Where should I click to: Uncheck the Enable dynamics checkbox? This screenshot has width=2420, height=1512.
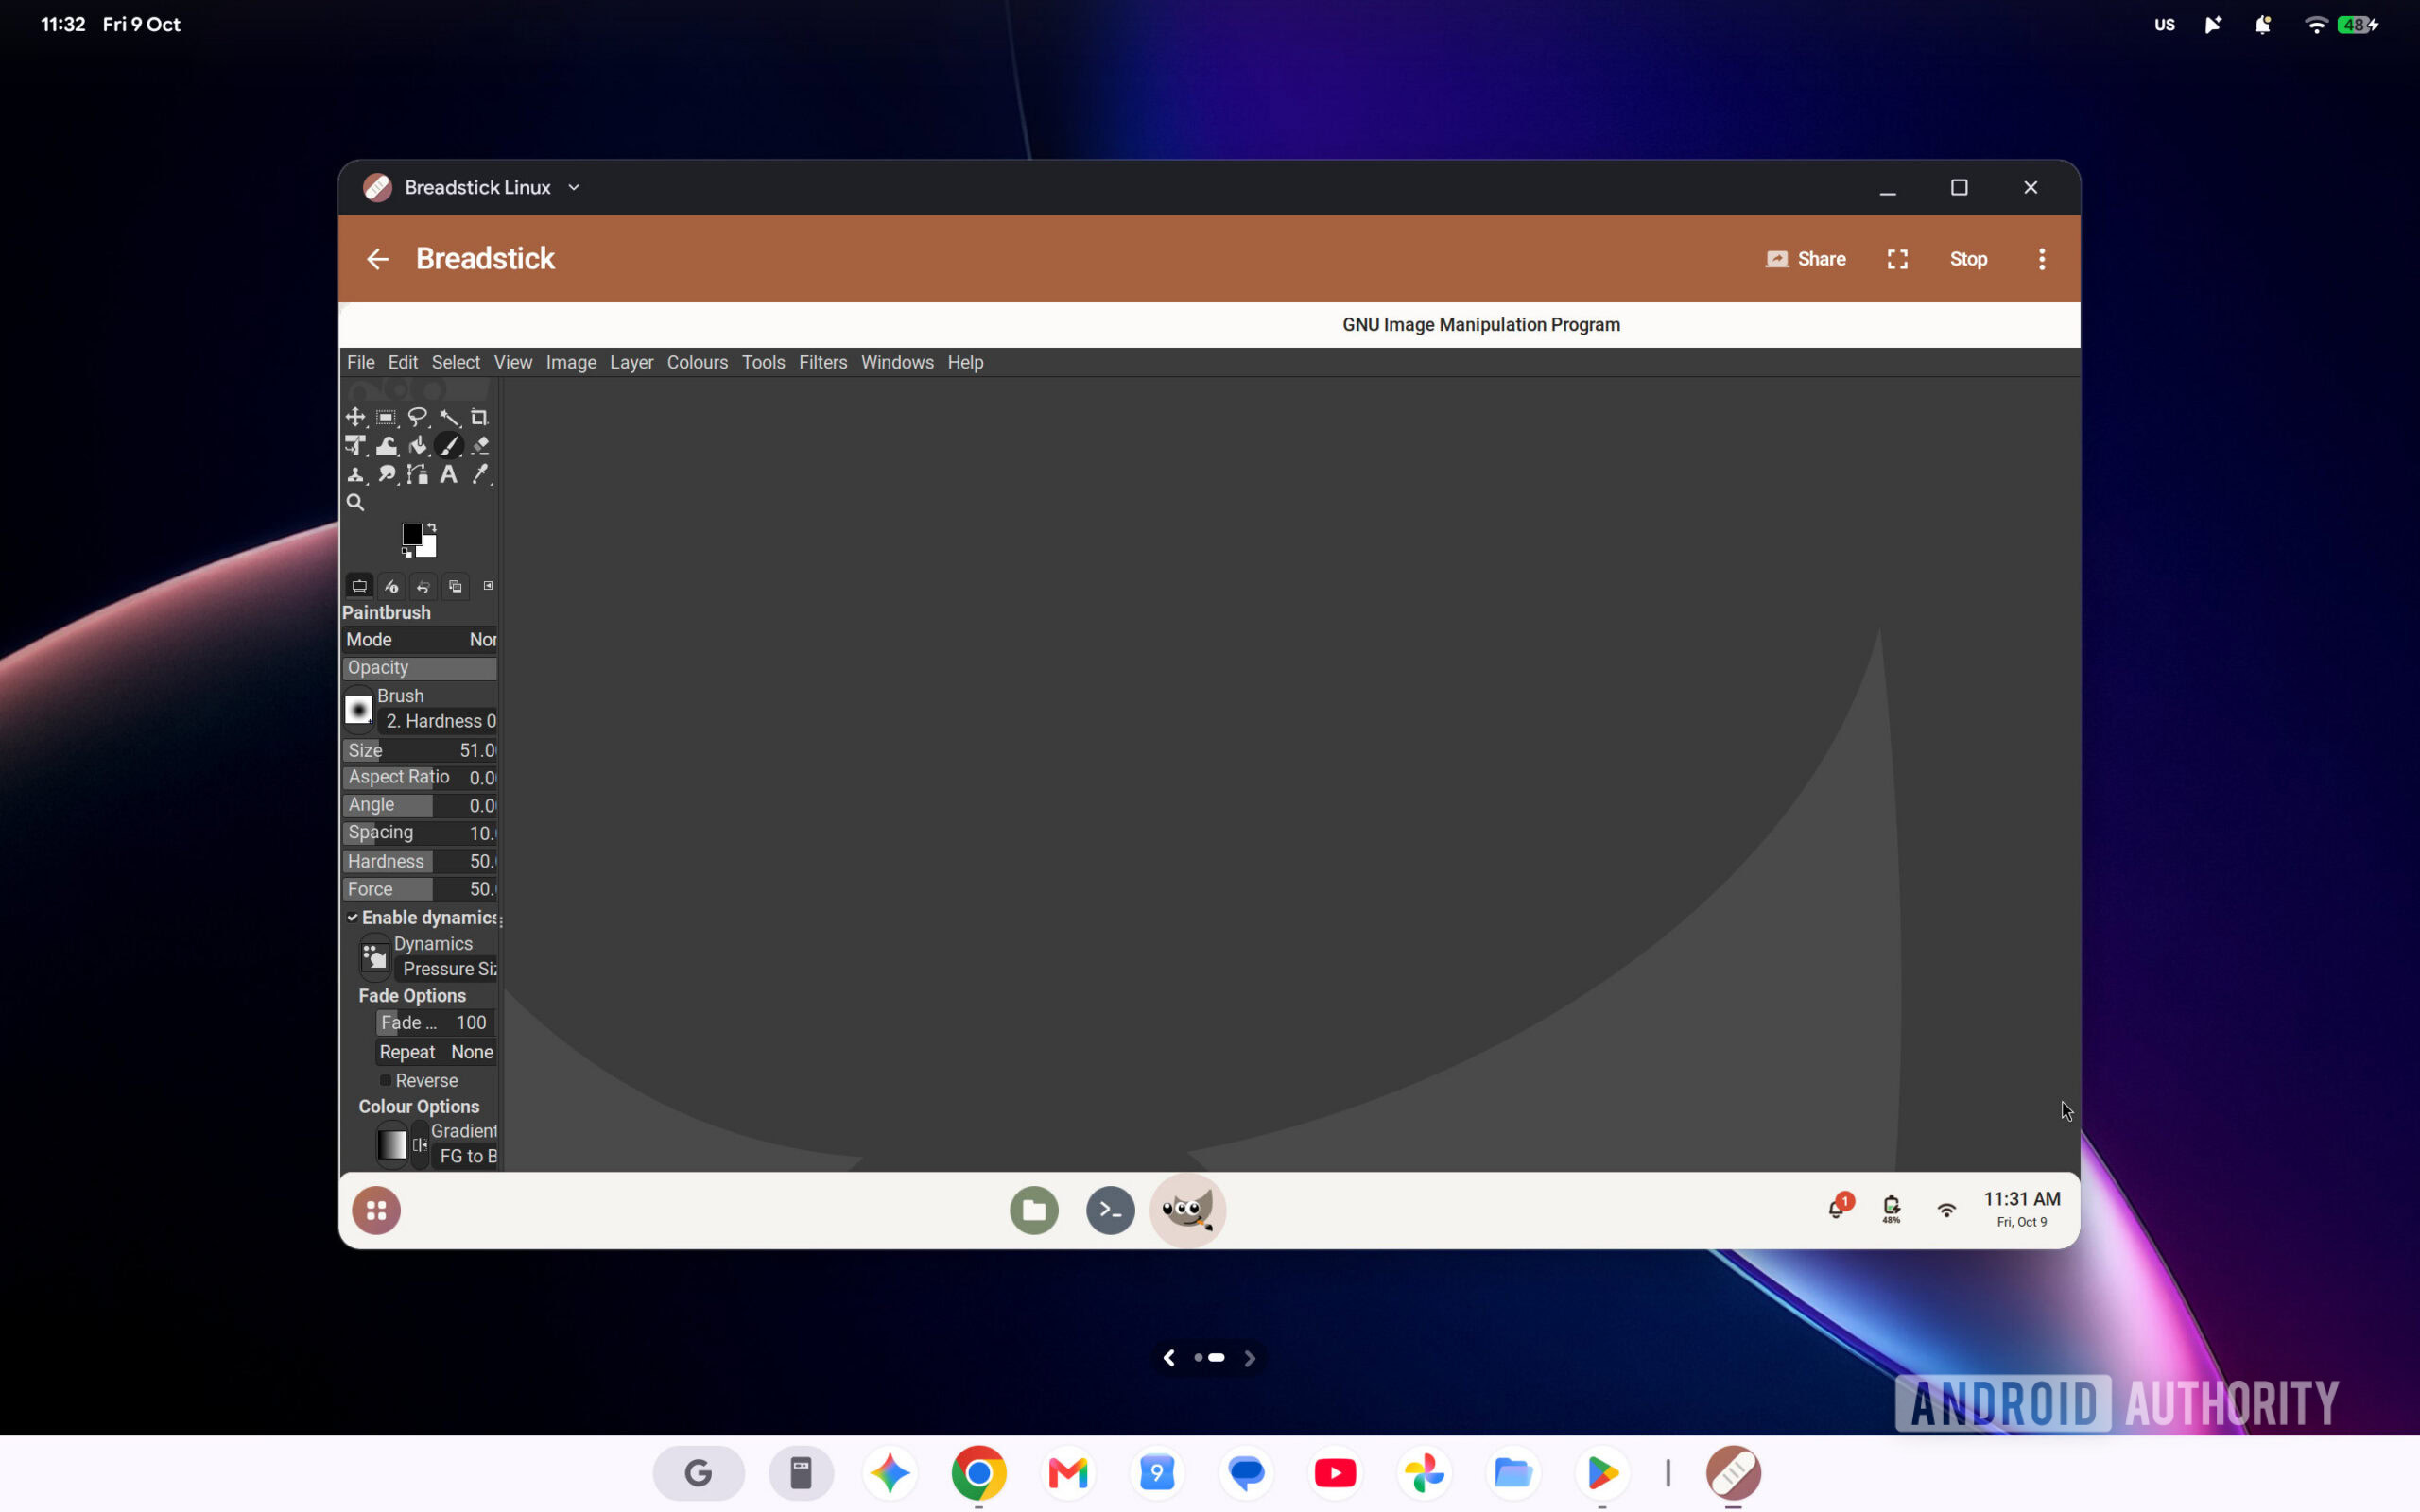pyautogui.click(x=352, y=918)
